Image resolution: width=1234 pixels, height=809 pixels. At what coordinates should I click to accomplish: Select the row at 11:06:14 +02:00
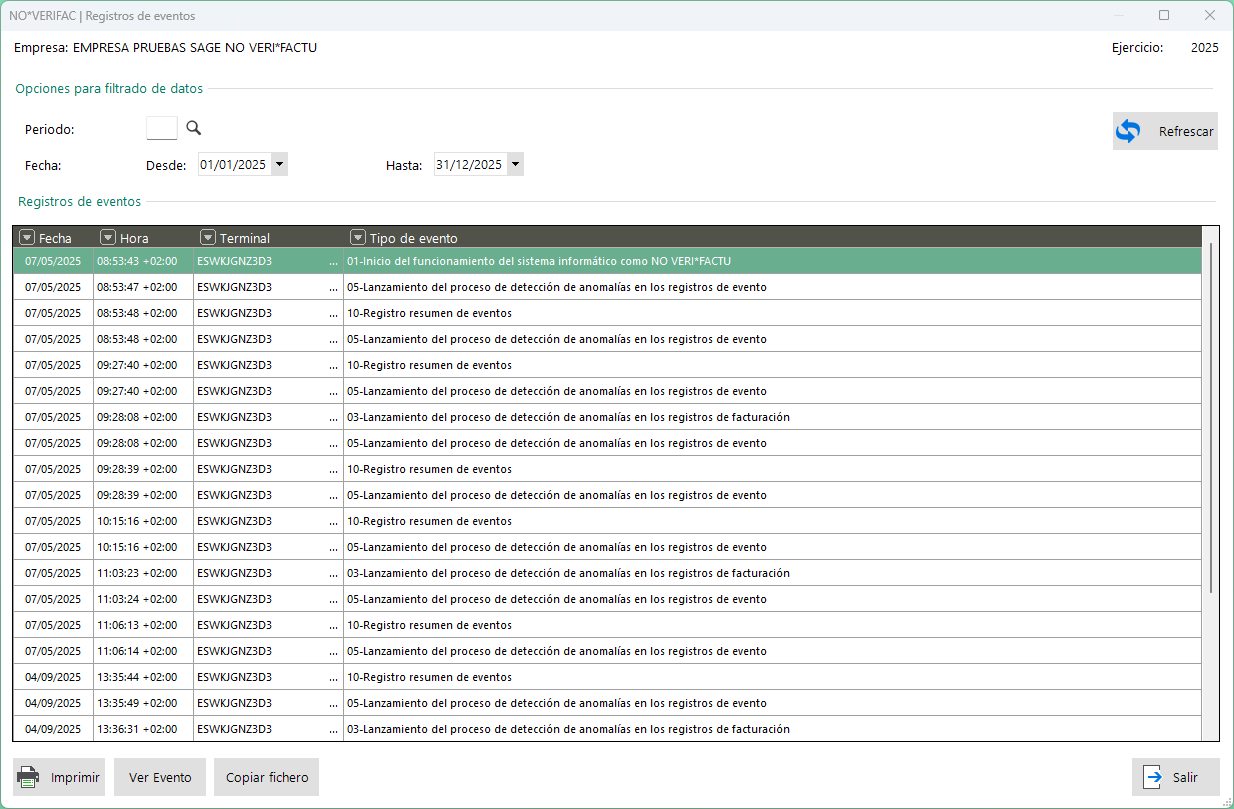(607, 651)
